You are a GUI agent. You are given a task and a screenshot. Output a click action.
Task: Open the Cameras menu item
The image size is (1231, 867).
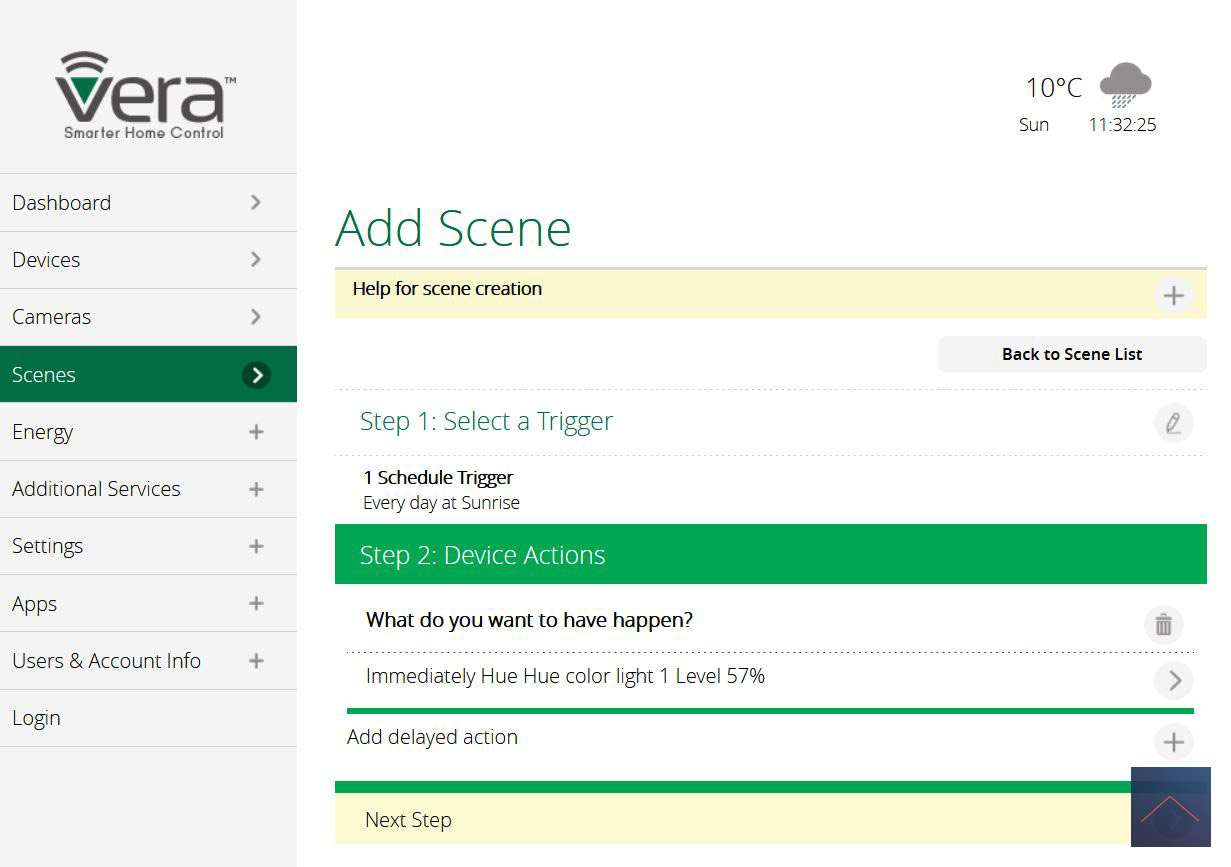pyautogui.click(x=52, y=317)
